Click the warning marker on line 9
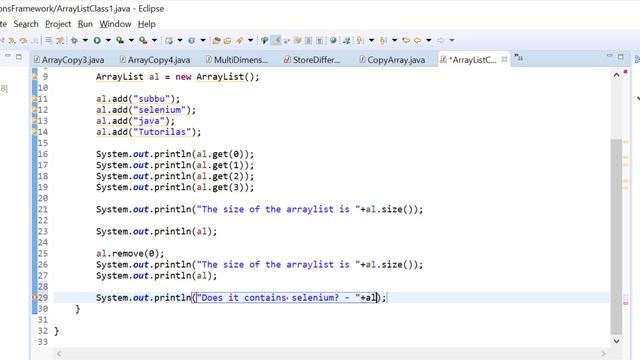The width and height of the screenshot is (640, 360). pos(35,76)
